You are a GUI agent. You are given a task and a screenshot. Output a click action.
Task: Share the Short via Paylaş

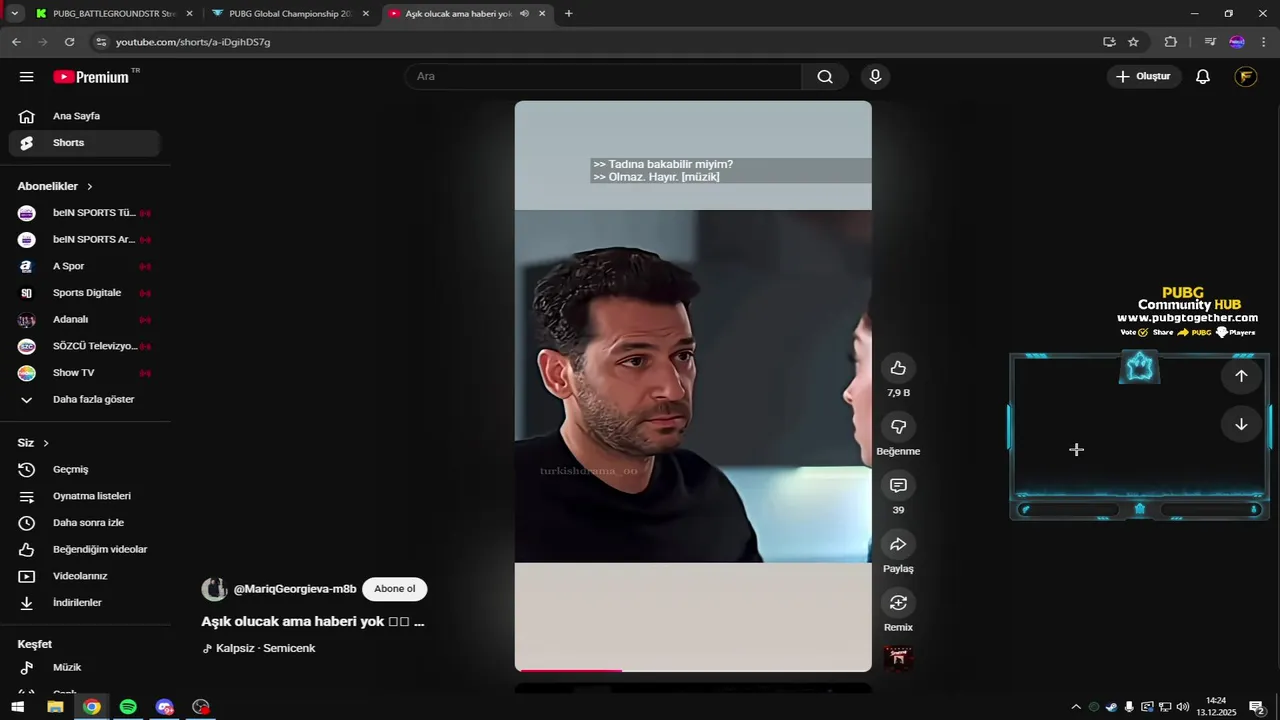click(898, 544)
